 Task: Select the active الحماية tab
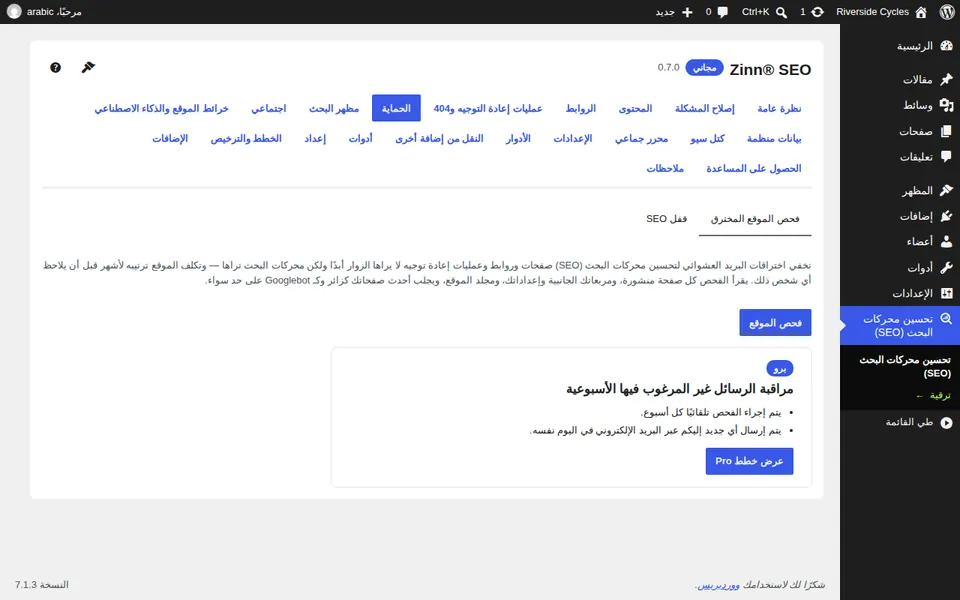pos(396,108)
